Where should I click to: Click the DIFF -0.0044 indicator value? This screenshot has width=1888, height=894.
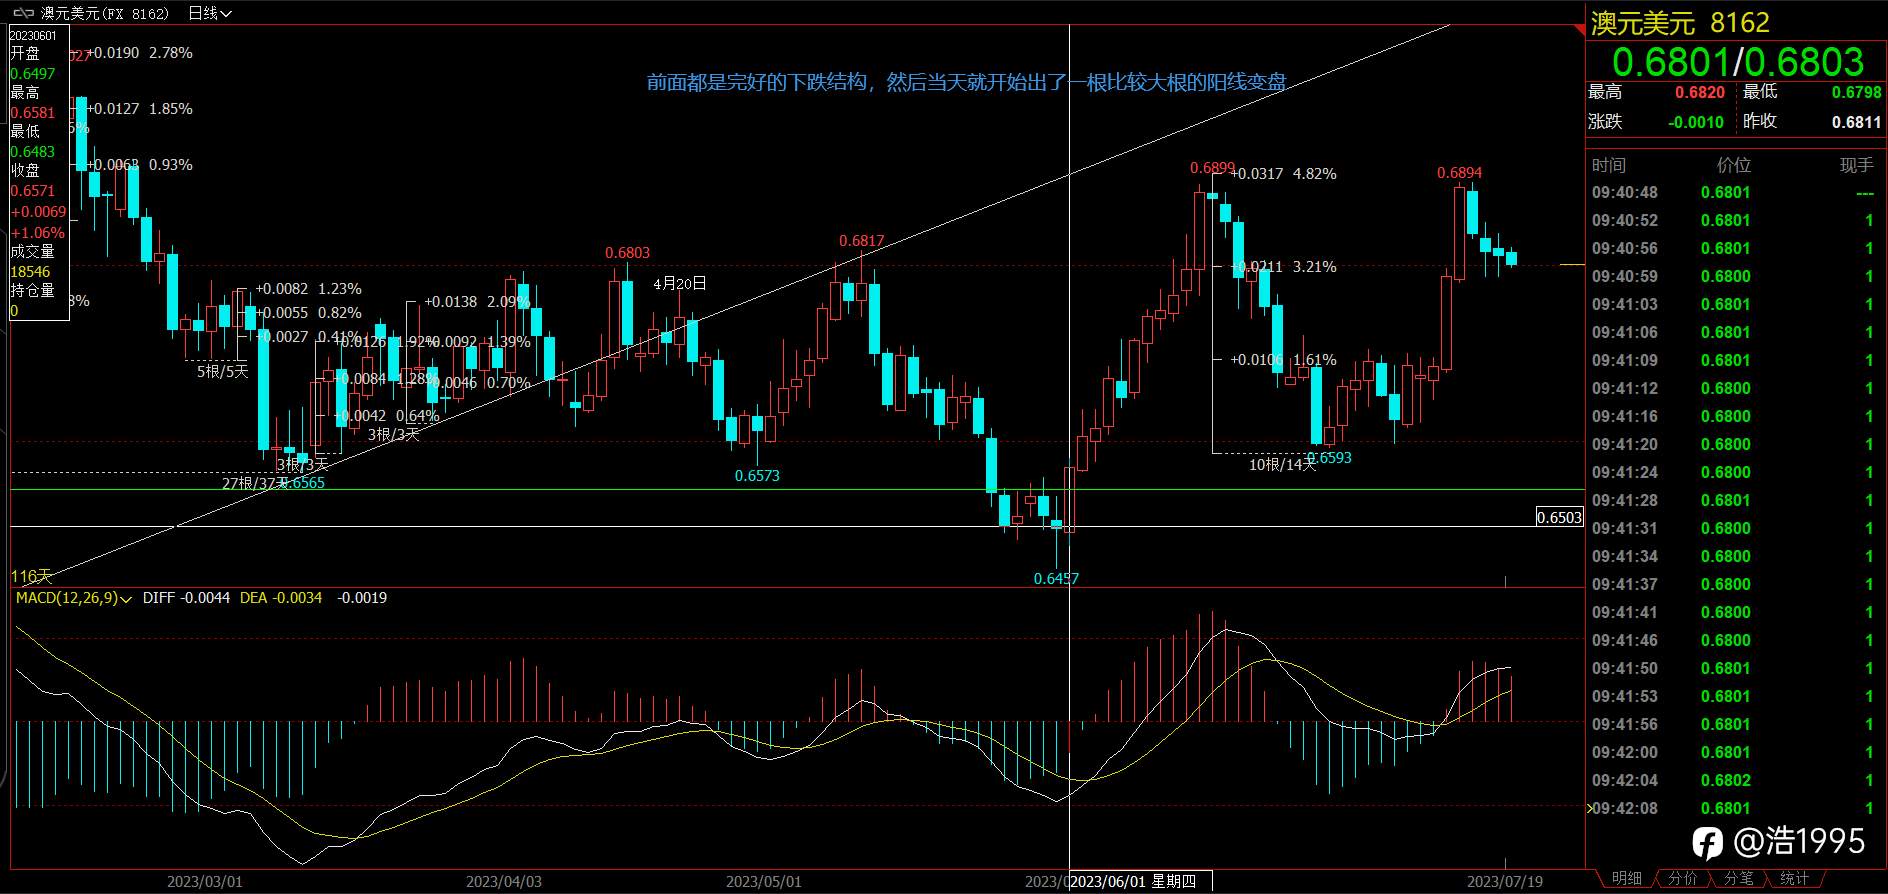[x=186, y=598]
